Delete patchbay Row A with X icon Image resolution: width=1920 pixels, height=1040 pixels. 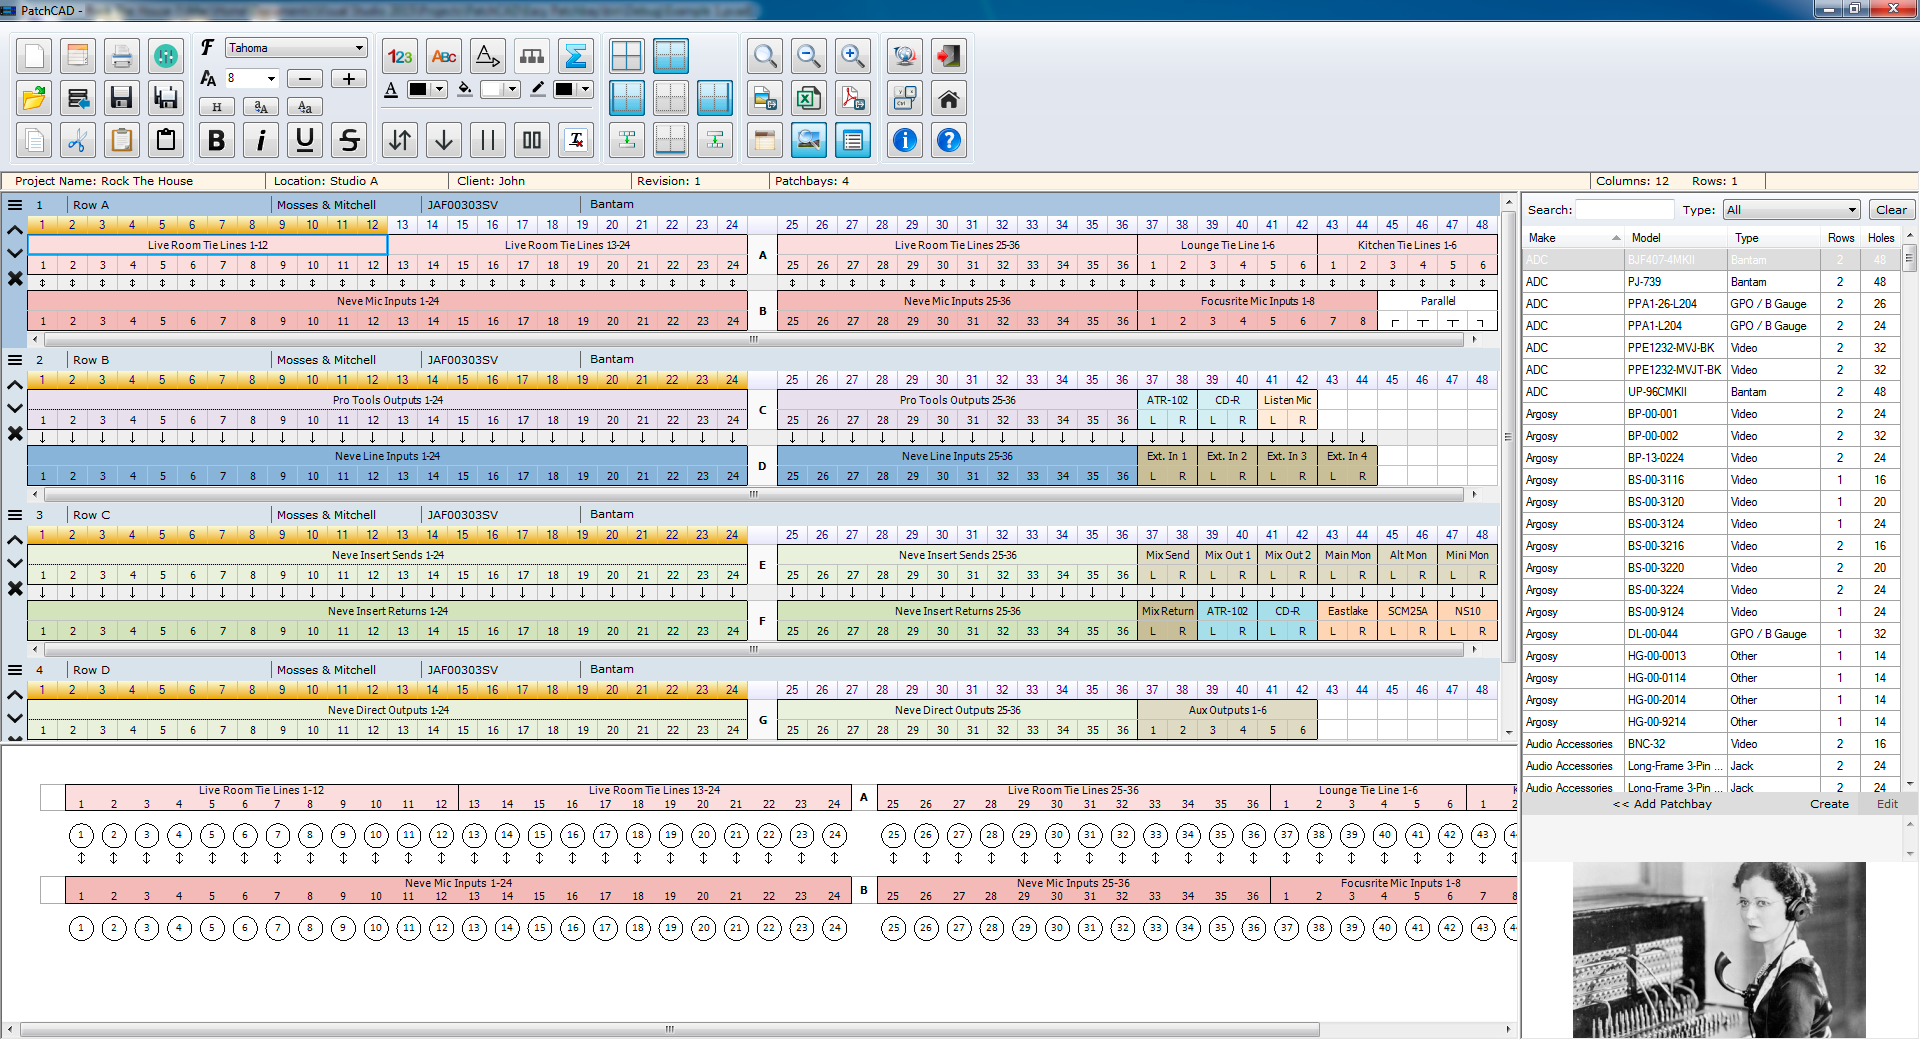point(15,279)
